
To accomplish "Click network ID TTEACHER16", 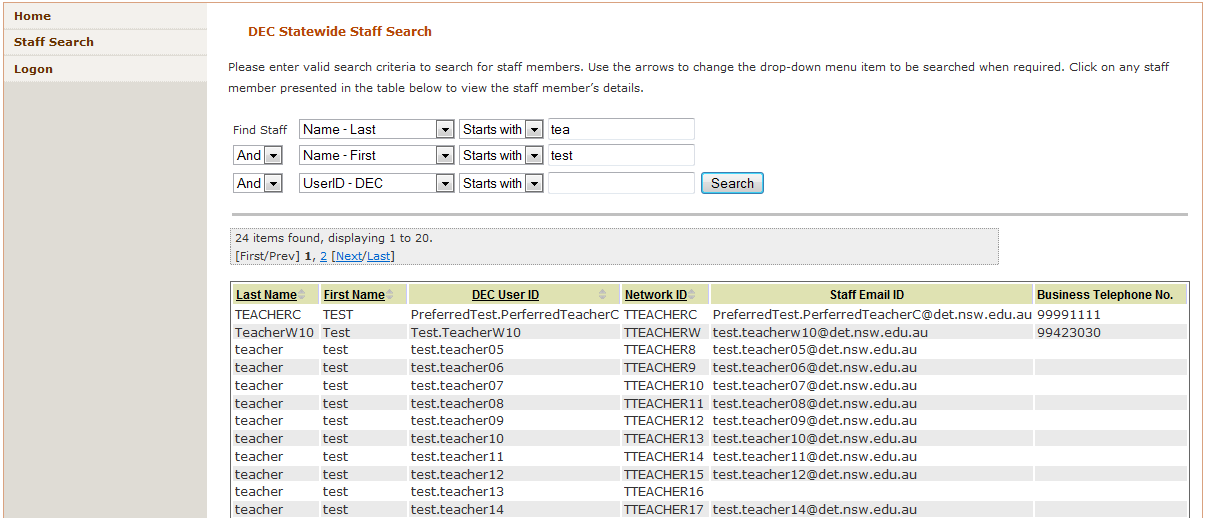I will tap(664, 491).
